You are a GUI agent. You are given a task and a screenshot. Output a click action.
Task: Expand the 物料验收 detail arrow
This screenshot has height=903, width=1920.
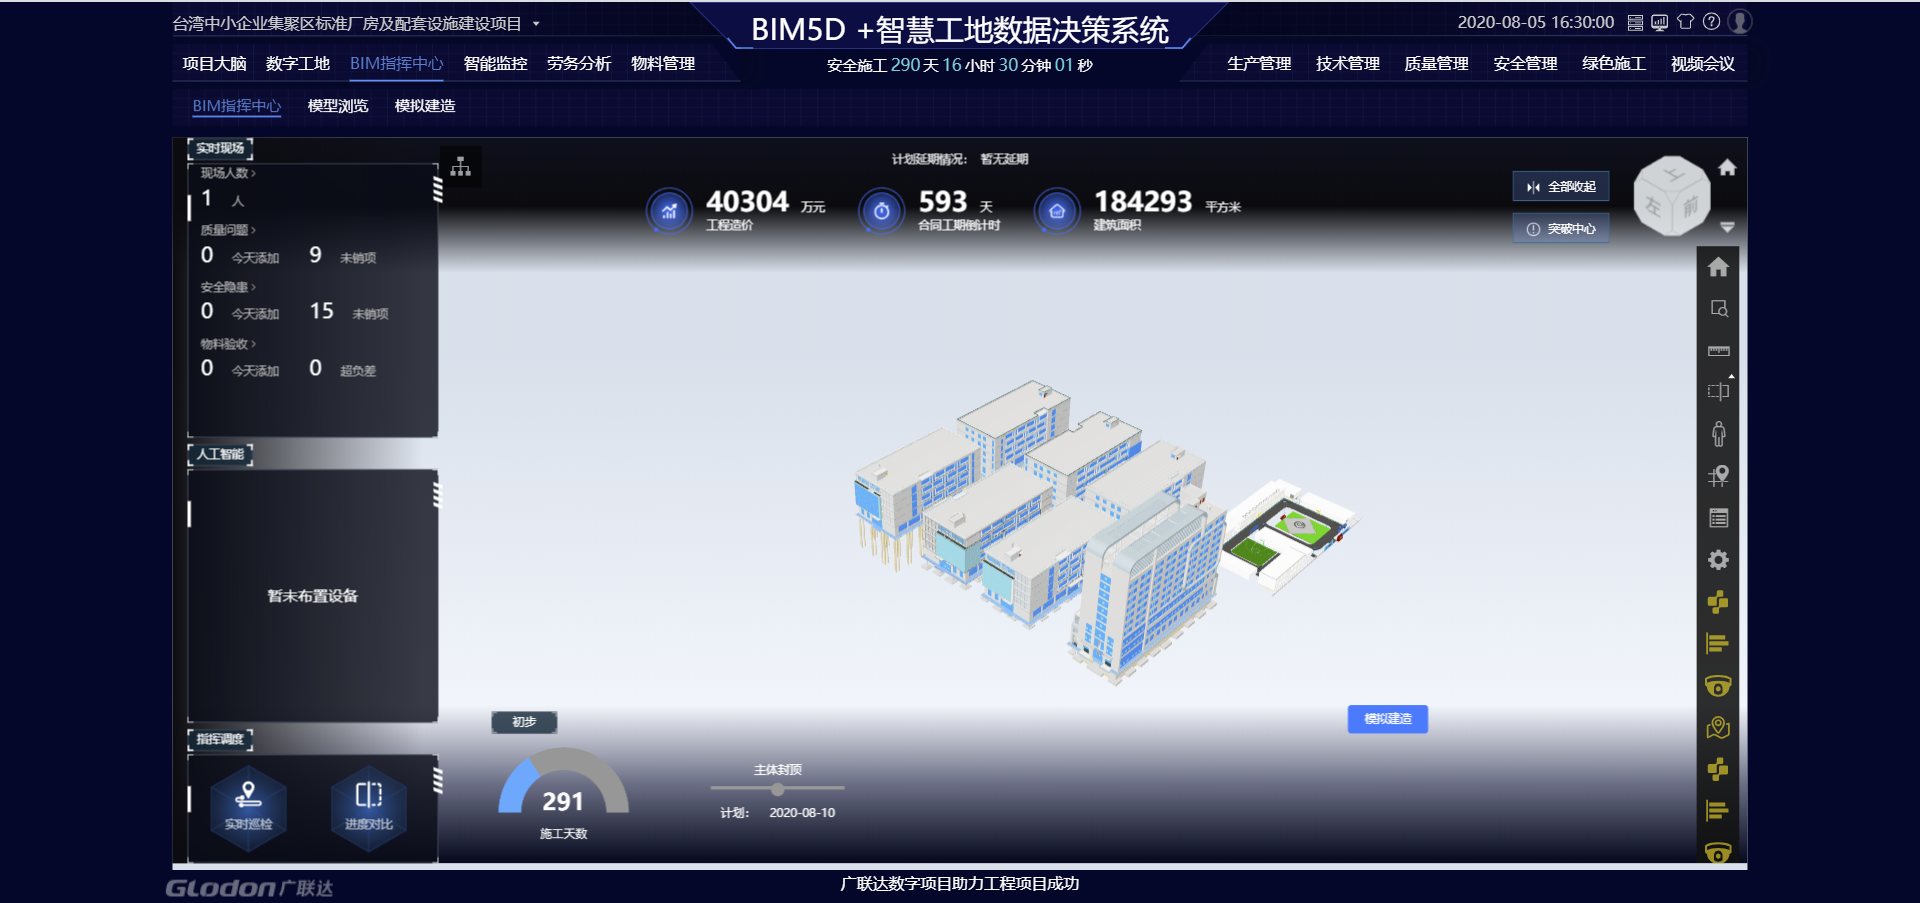[x=253, y=345]
